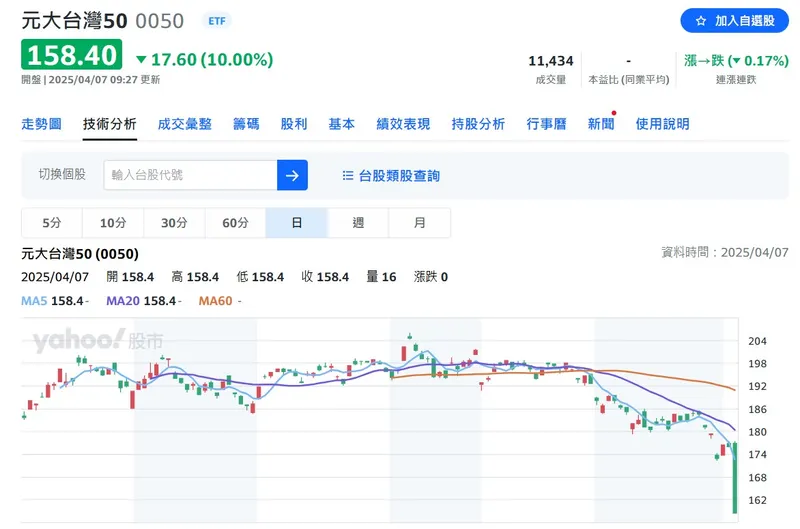Viewport: 800px width, 529px height.
Task: Click the blue arrow search submit button
Action: [x=292, y=175]
